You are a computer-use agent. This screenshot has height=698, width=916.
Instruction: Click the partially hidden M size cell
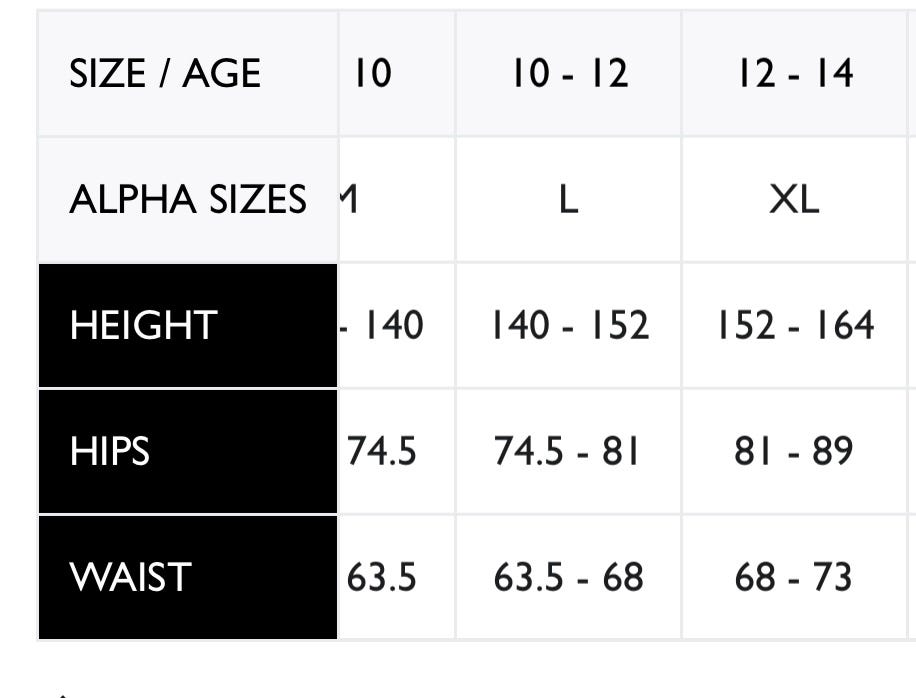tap(349, 200)
